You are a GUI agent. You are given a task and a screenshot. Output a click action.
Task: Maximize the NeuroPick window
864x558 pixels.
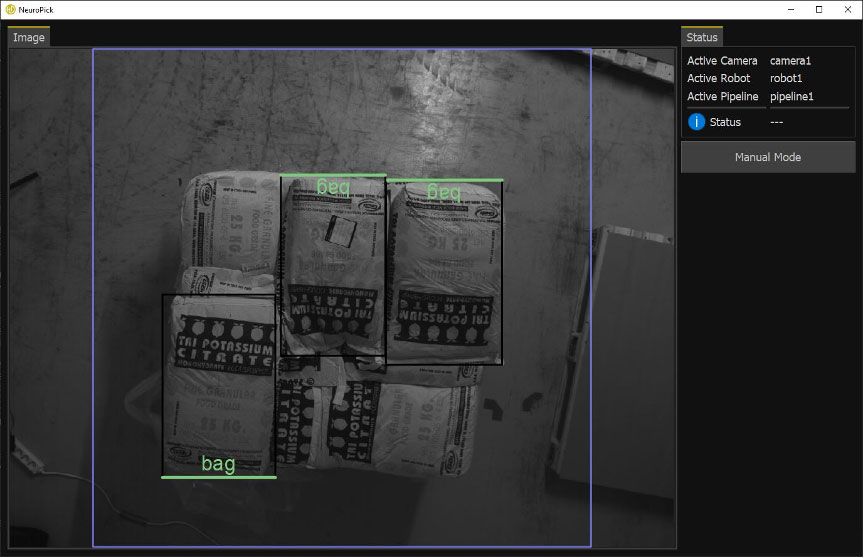click(x=819, y=9)
